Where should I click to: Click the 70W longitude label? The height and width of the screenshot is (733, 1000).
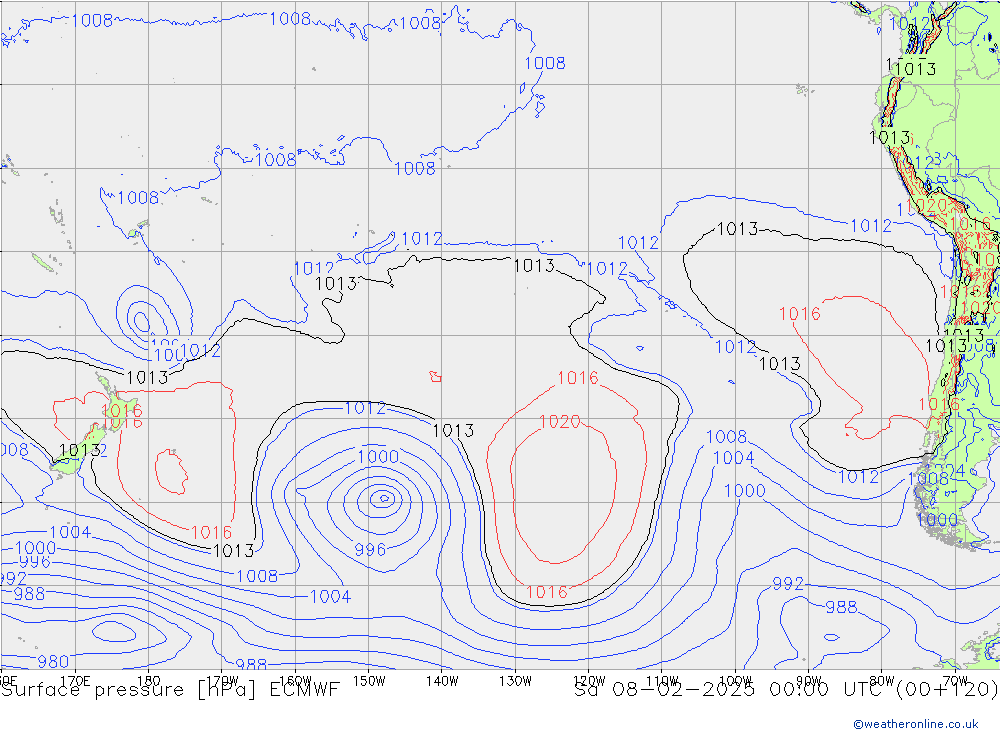pyautogui.click(x=955, y=681)
